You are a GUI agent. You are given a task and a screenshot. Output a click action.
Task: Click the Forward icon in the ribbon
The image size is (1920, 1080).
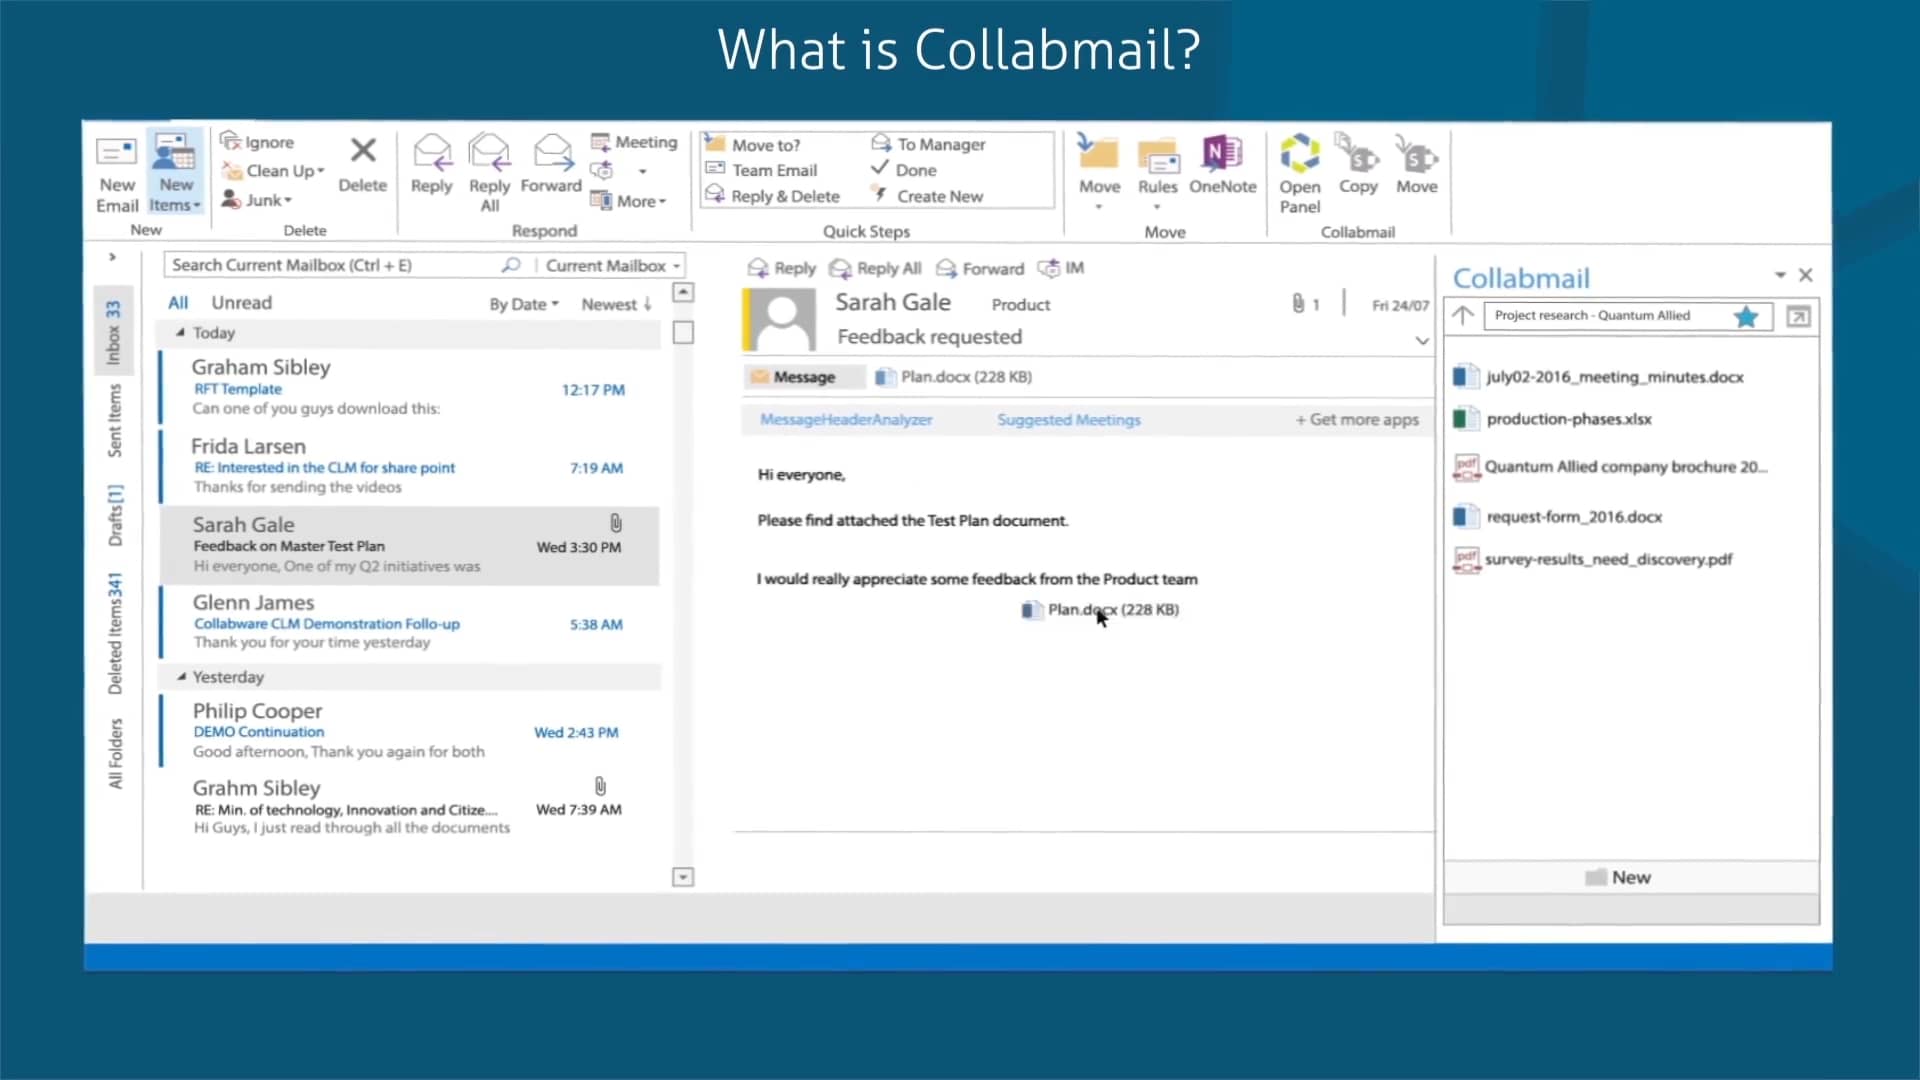551,165
